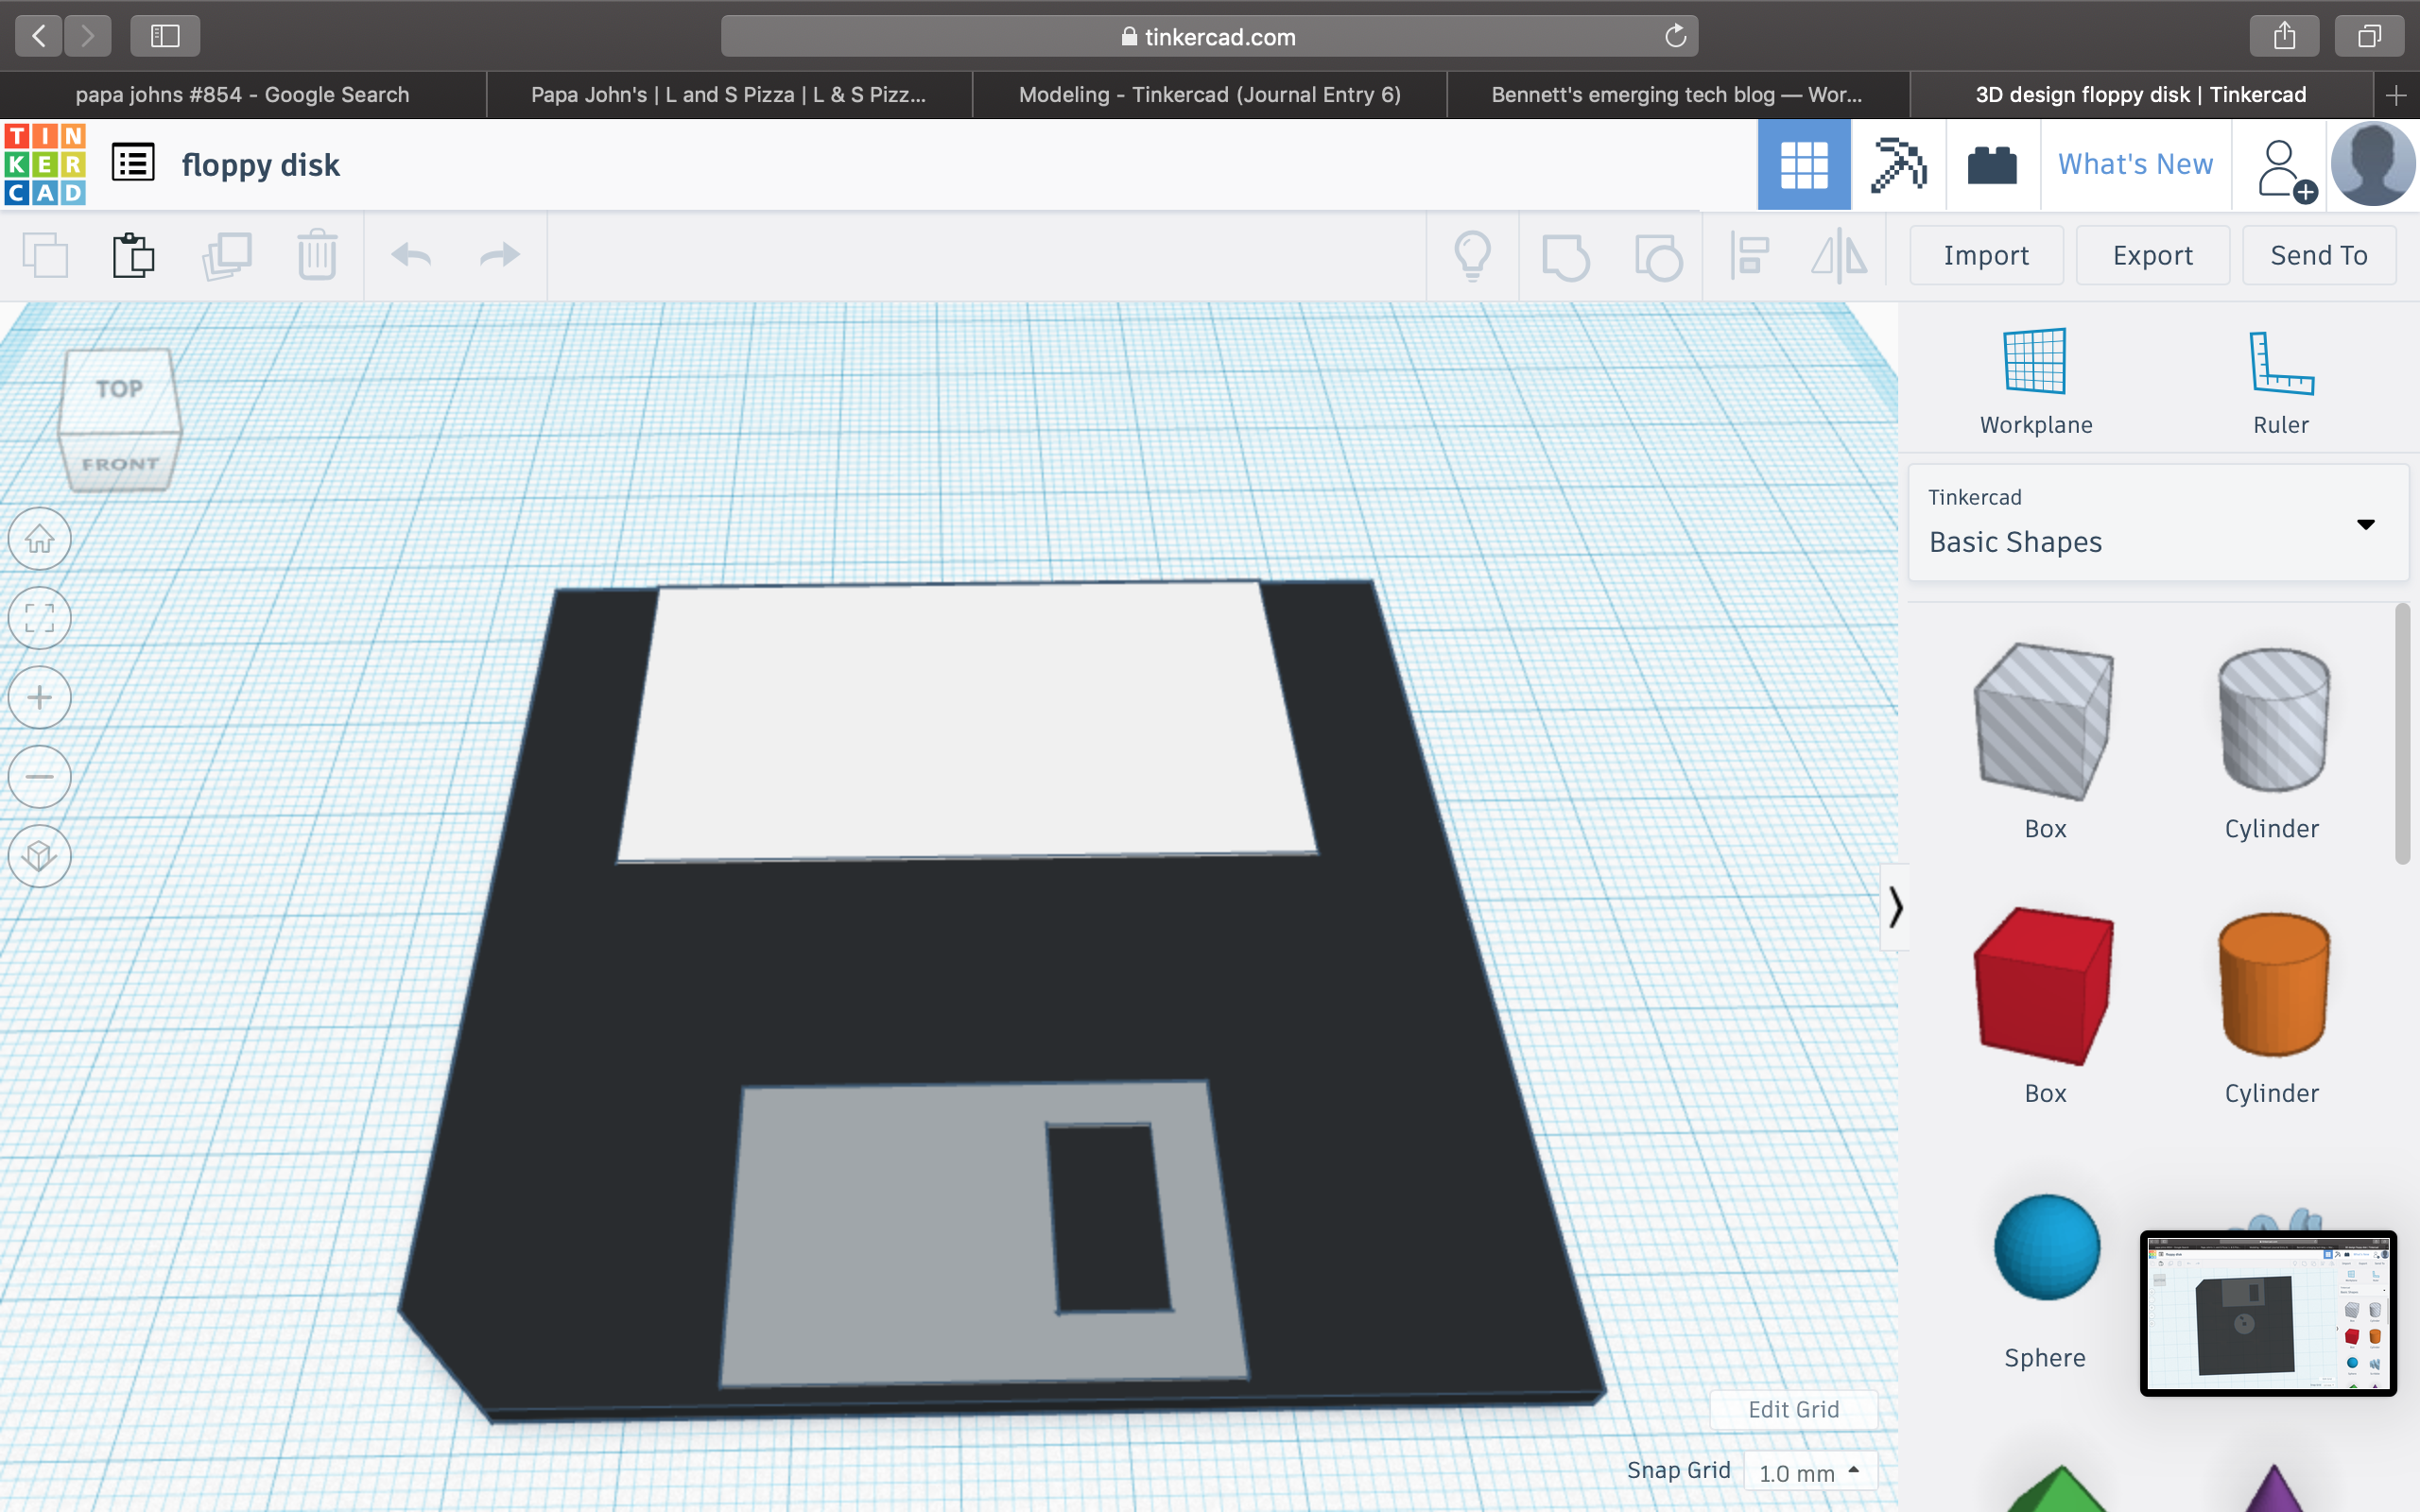Toggle the Show all lightbulb icon
2420x1512 pixels.
[x=1472, y=255]
